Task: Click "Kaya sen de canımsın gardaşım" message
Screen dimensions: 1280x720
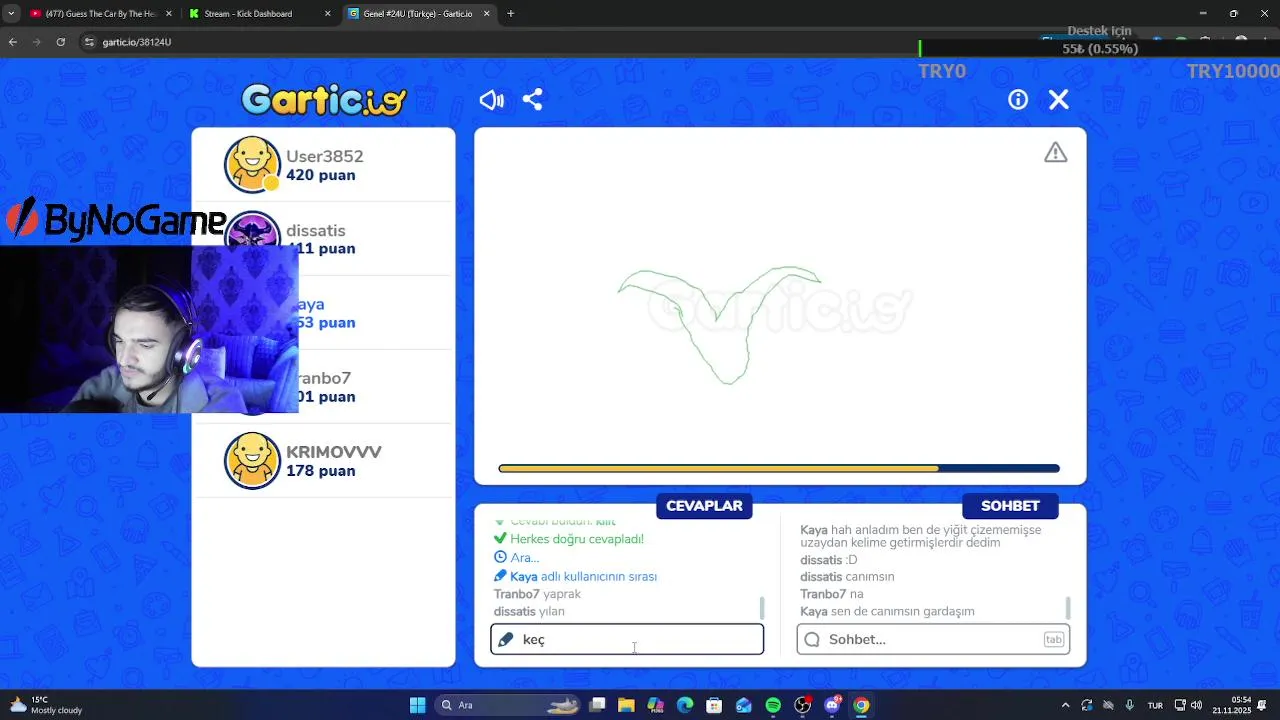Action: 887,611
